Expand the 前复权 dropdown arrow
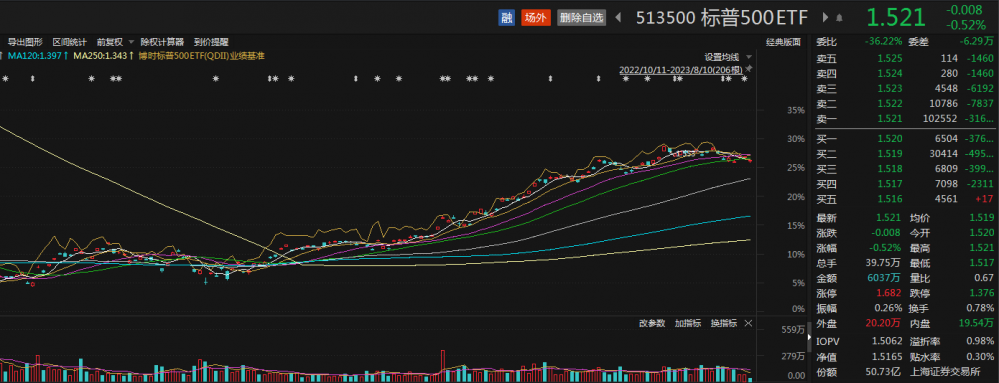Viewport: 999px width, 383px height. tap(131, 42)
